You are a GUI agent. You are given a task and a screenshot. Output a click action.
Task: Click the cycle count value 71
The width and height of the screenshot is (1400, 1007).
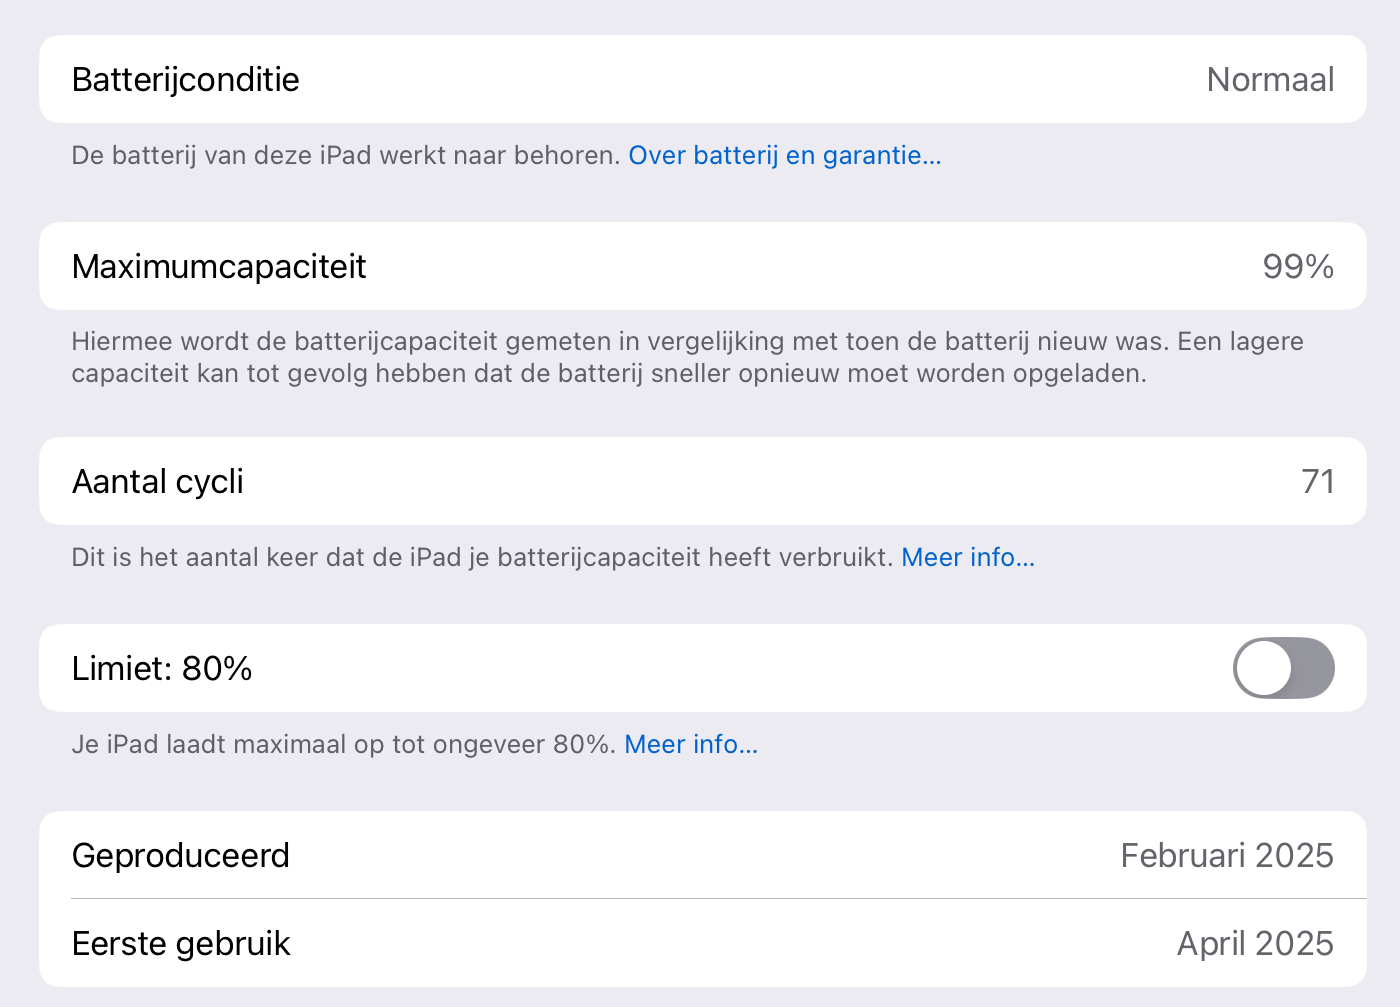pos(1317,482)
